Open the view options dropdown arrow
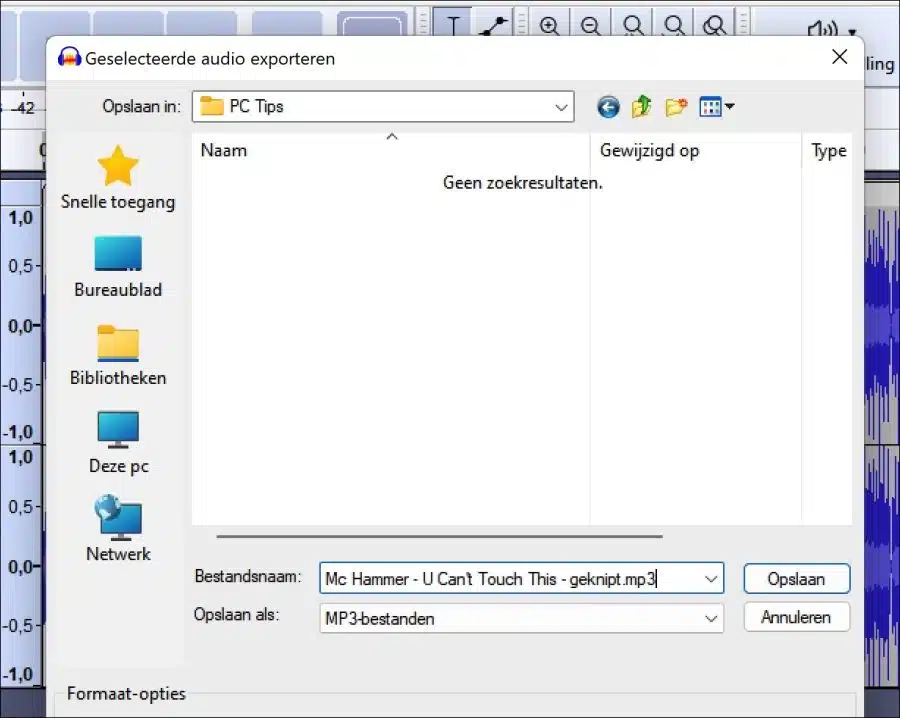The height and width of the screenshot is (718, 900). [730, 106]
